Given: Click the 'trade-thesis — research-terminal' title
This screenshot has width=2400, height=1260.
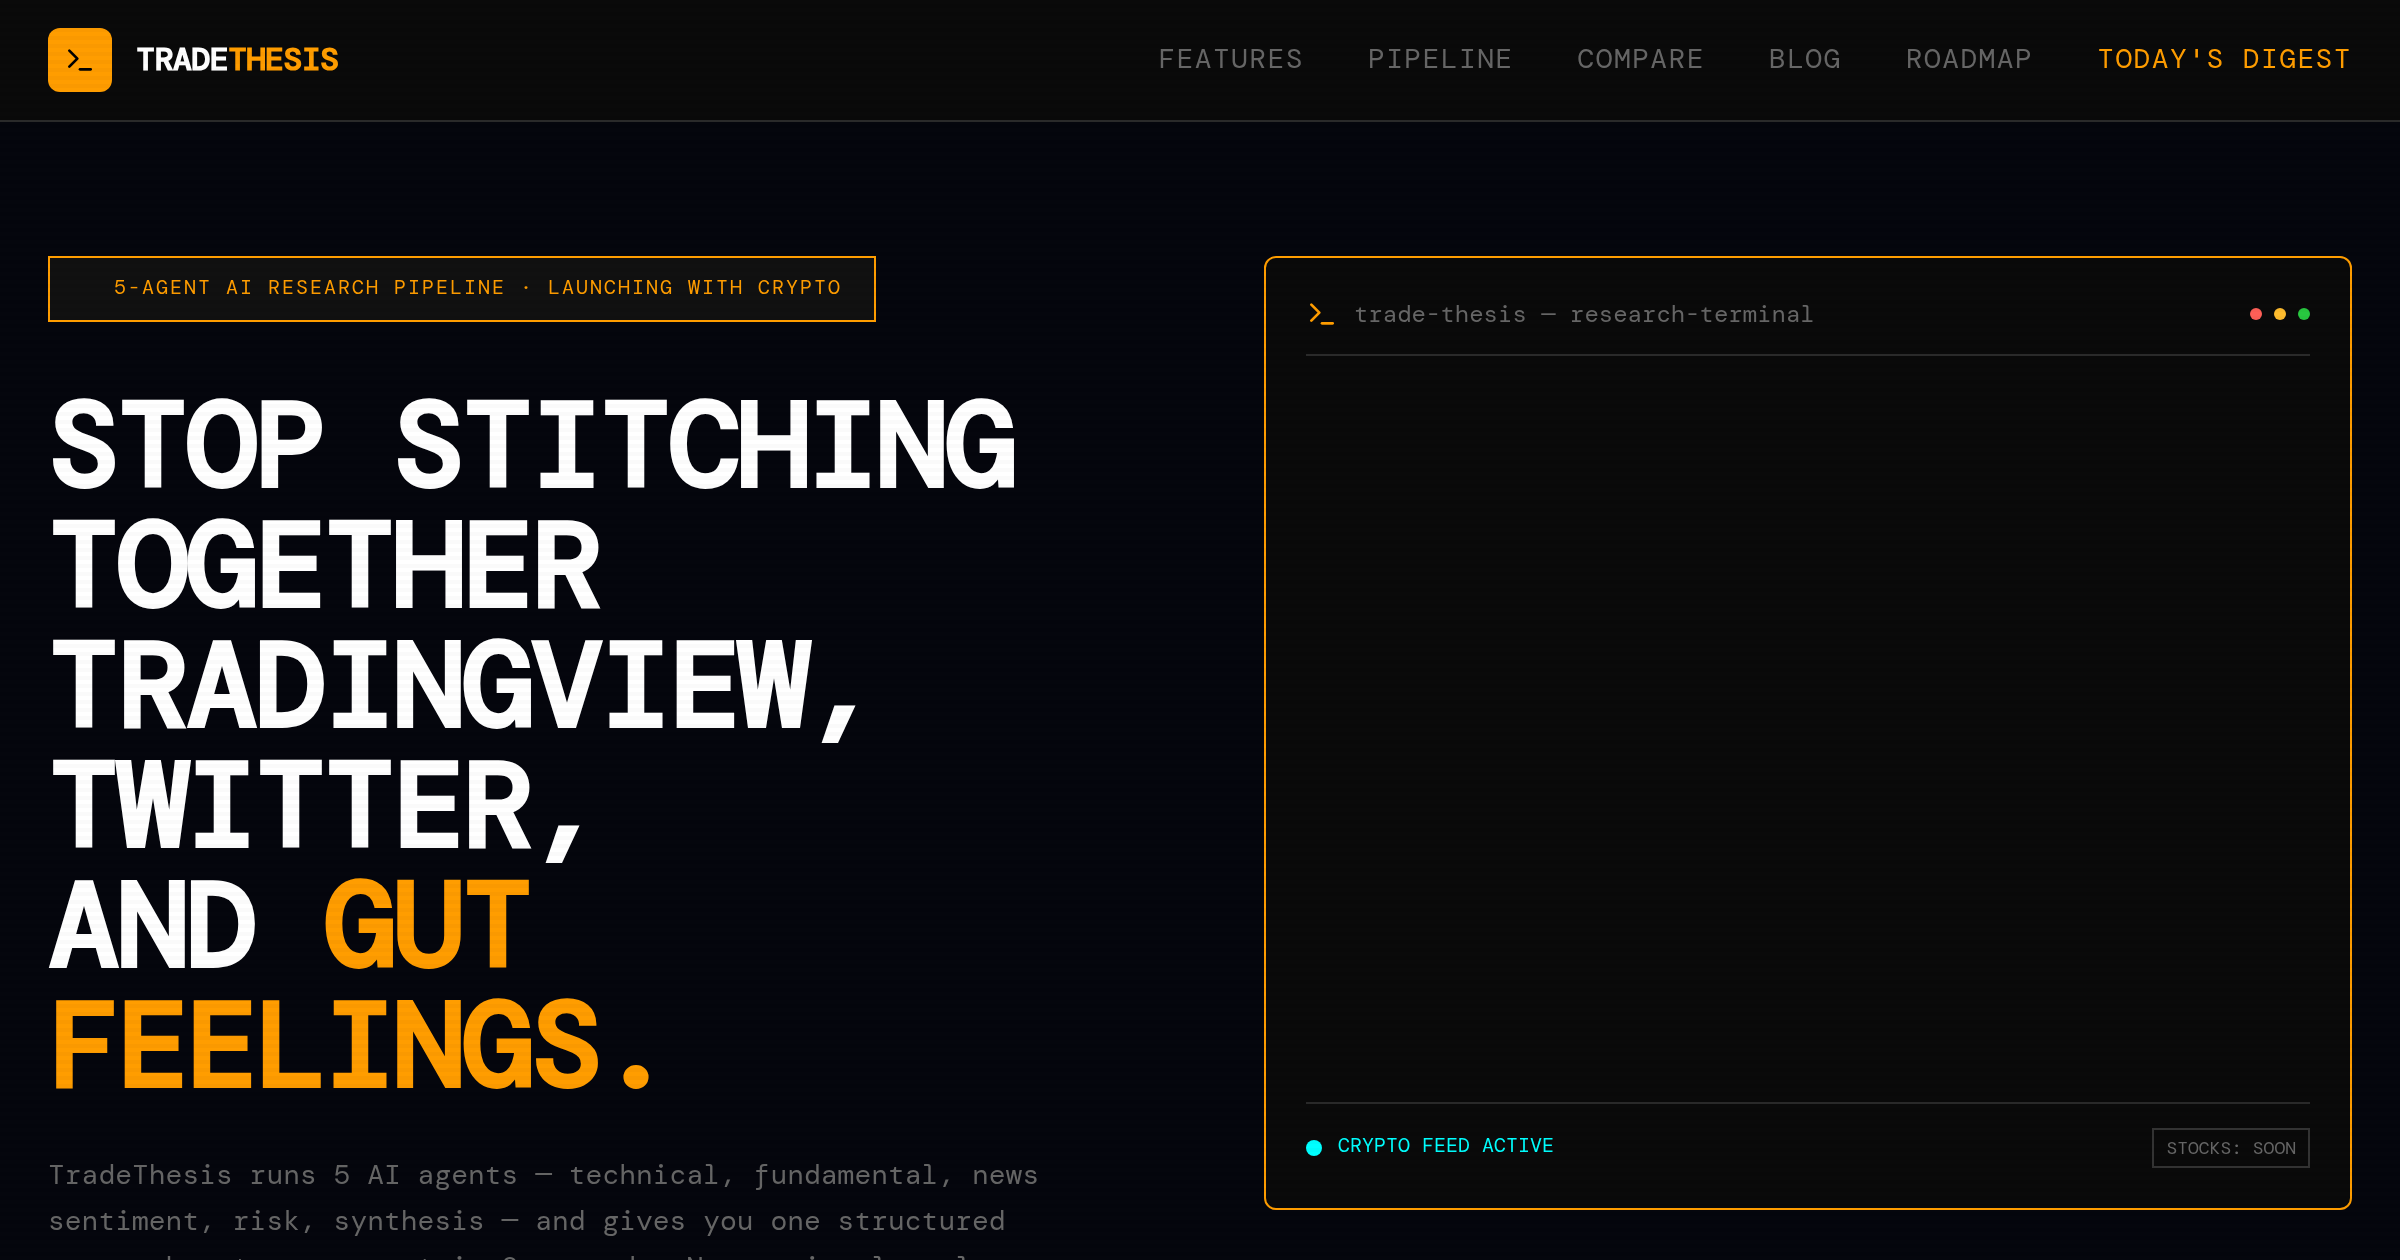Looking at the screenshot, I should pyautogui.click(x=1583, y=314).
